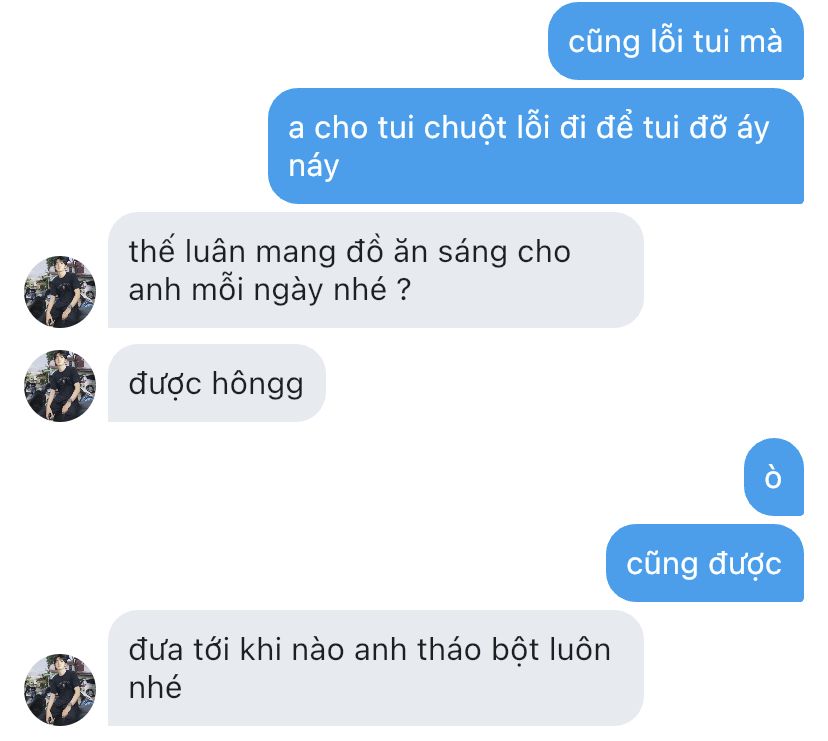Click the word 'được' in the blue 'cũng được' bubble
Screen dimensions: 828x741
coord(745,564)
